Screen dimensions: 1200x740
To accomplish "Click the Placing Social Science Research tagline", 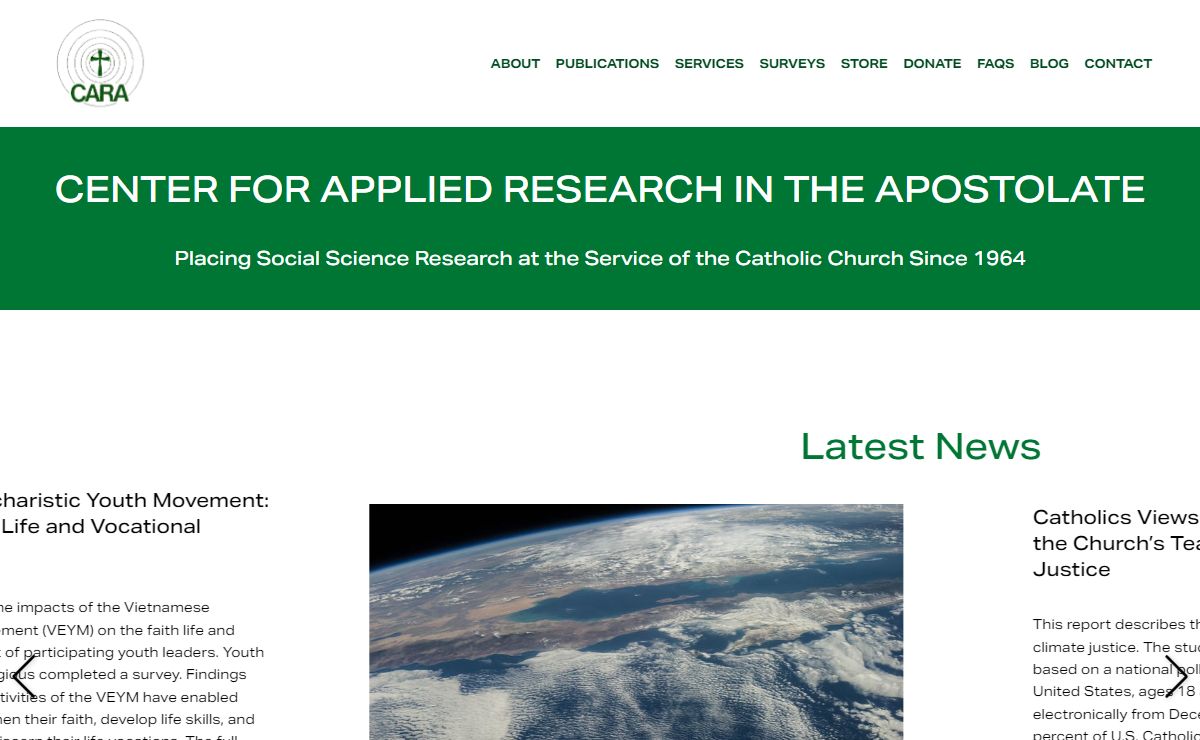I will click(600, 258).
